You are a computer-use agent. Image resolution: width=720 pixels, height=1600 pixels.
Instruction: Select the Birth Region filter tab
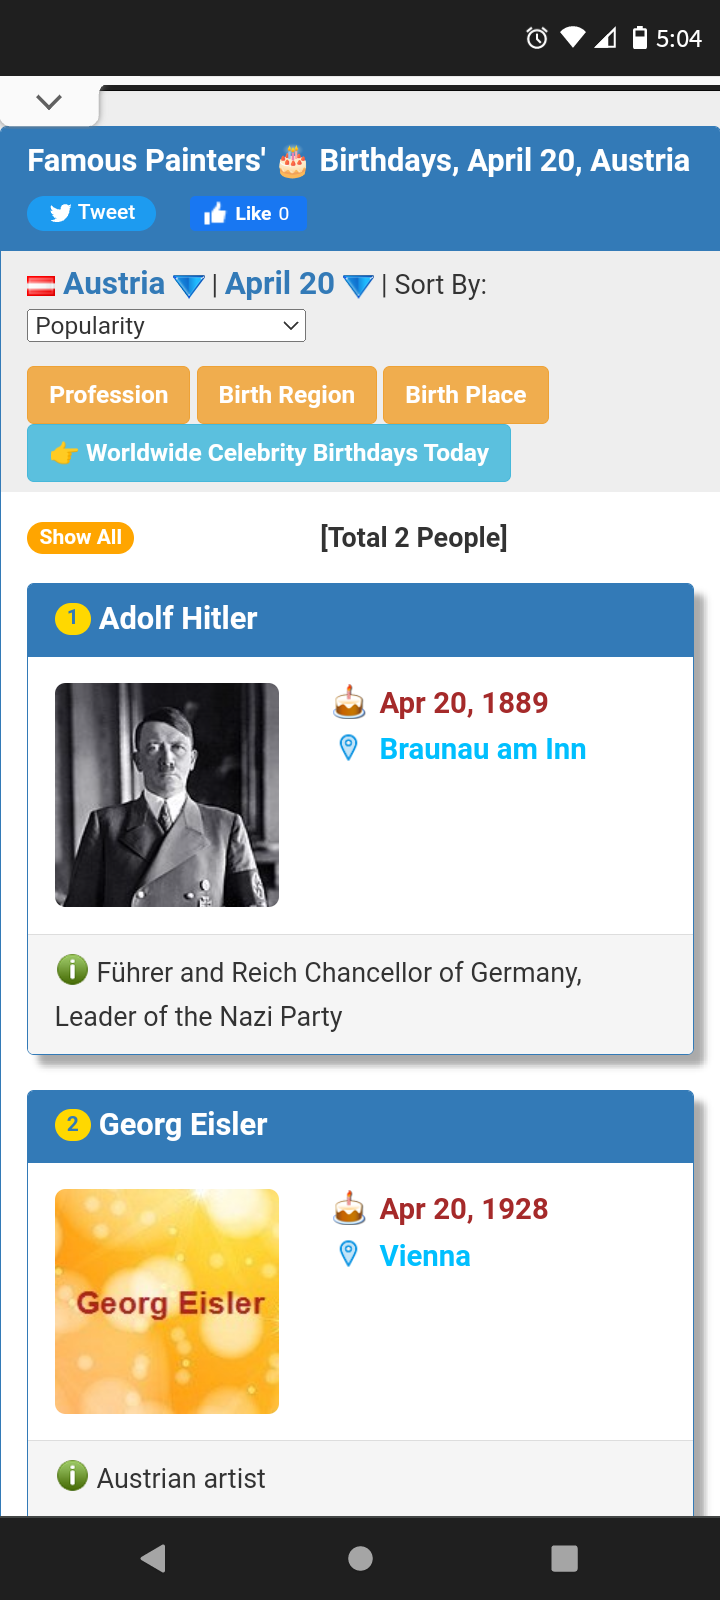tap(287, 395)
